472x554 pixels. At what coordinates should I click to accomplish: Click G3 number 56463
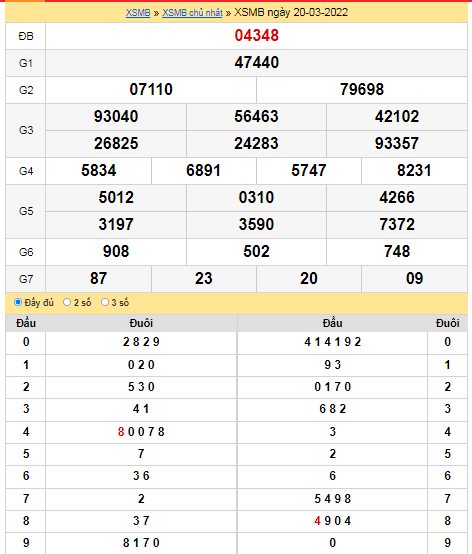coord(256,117)
